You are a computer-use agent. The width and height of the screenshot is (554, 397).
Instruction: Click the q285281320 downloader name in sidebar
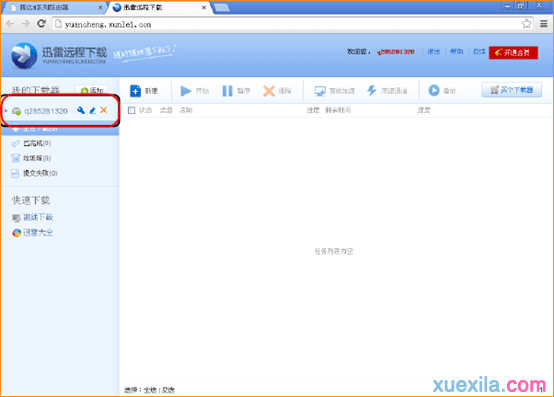pyautogui.click(x=46, y=111)
